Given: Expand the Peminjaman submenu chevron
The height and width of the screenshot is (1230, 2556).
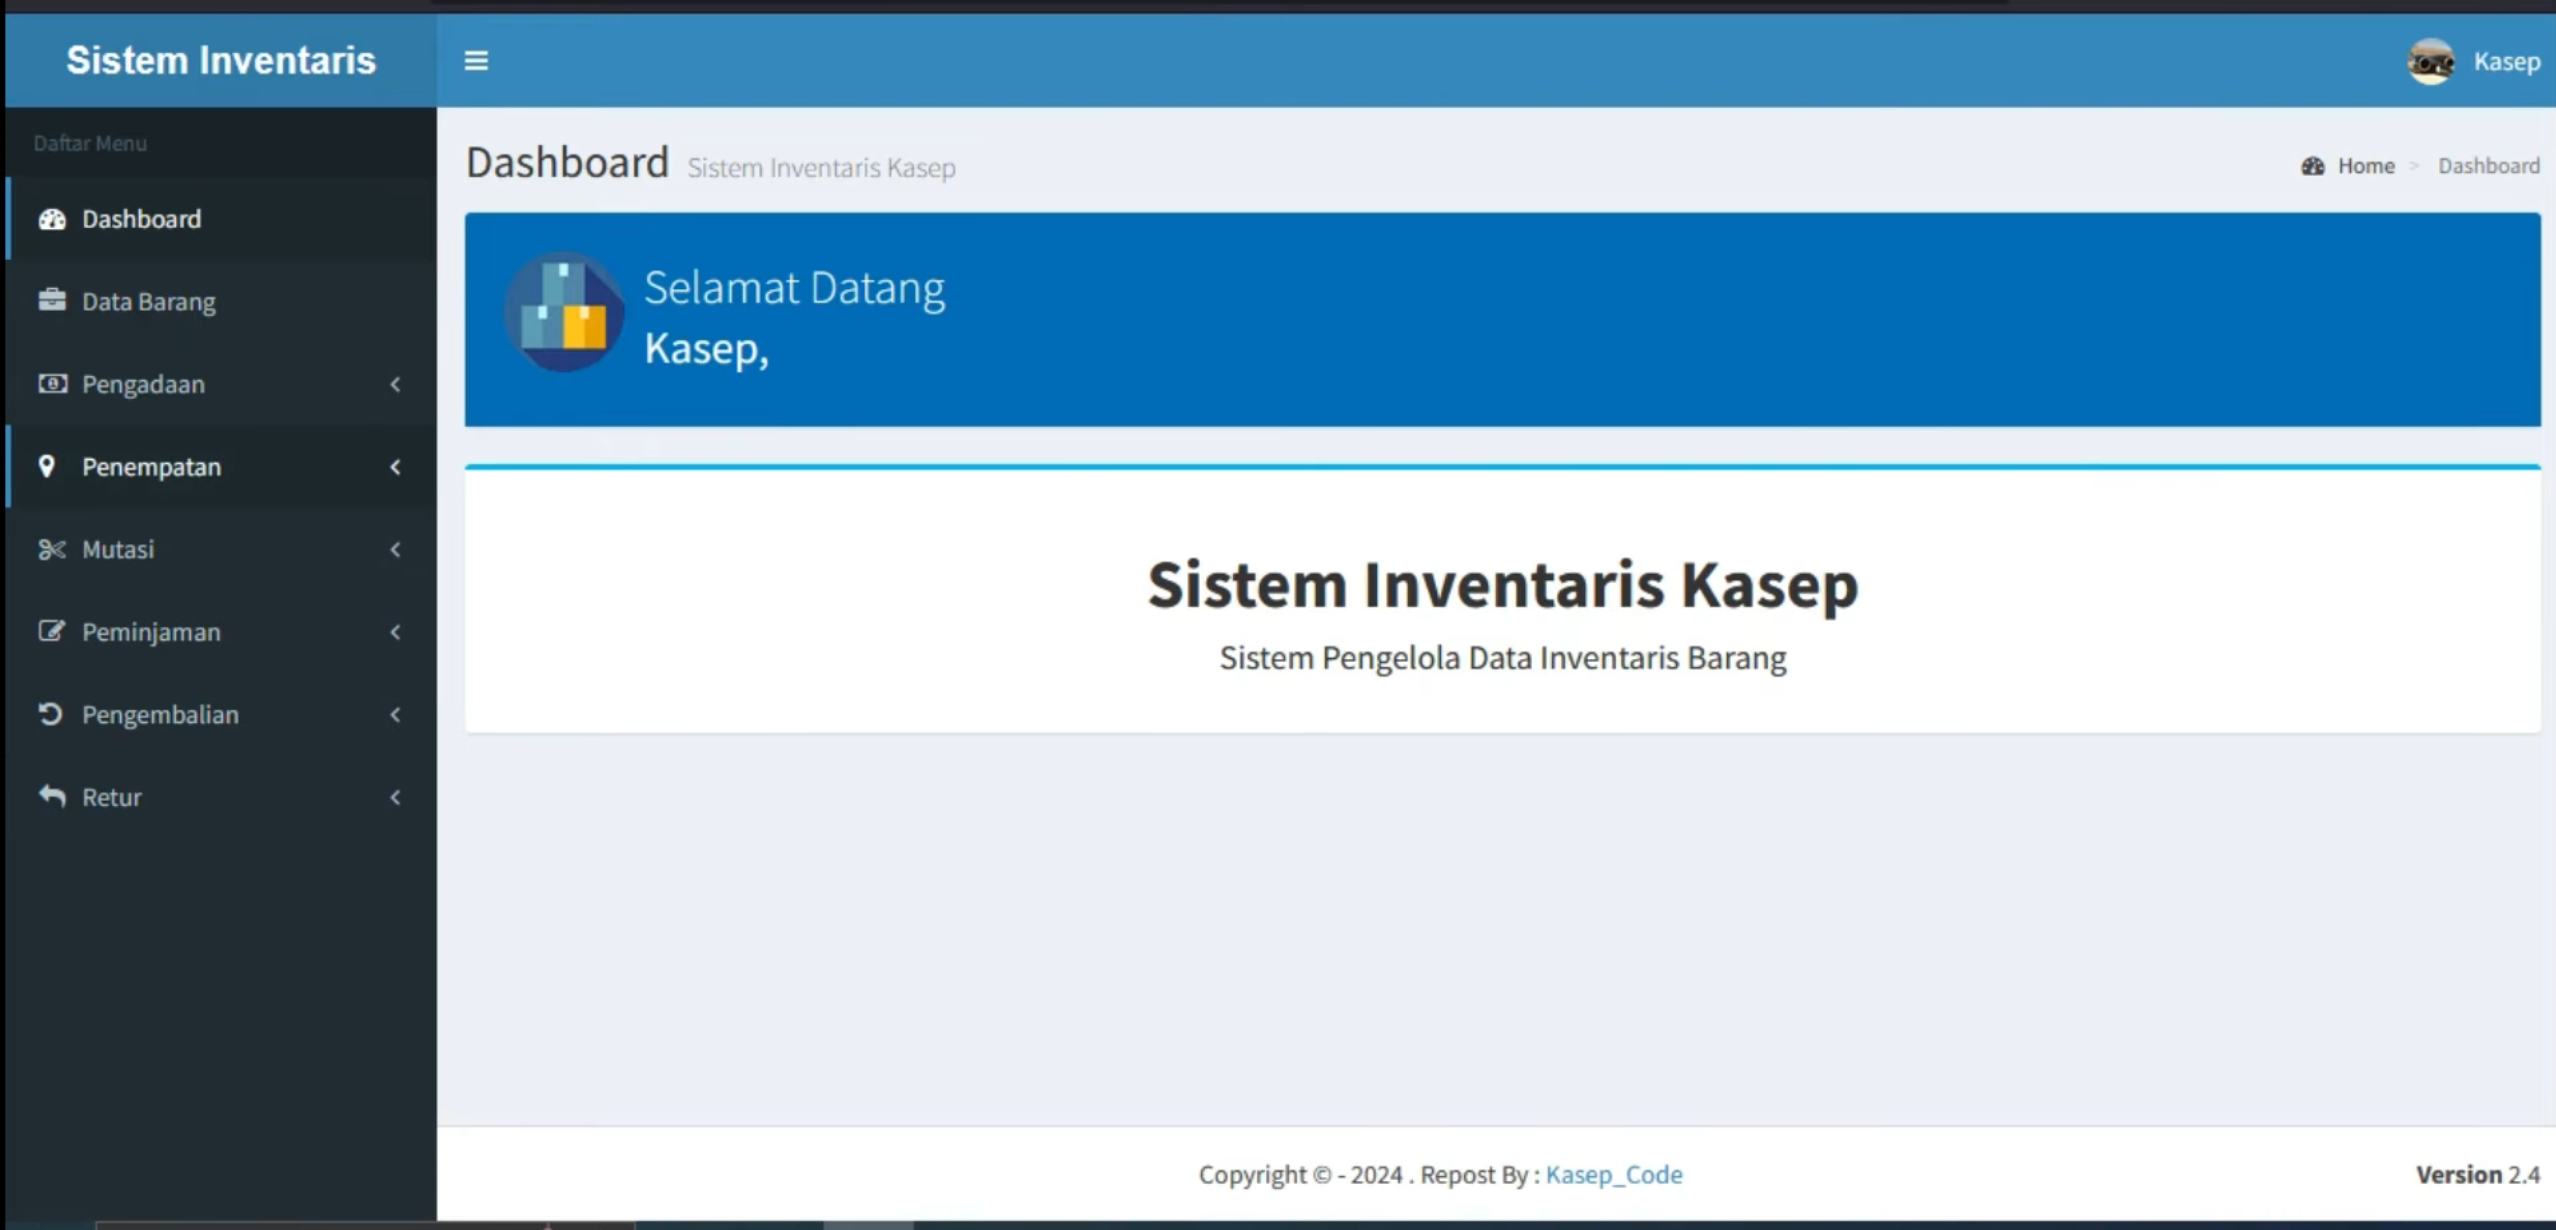Looking at the screenshot, I should (x=396, y=632).
